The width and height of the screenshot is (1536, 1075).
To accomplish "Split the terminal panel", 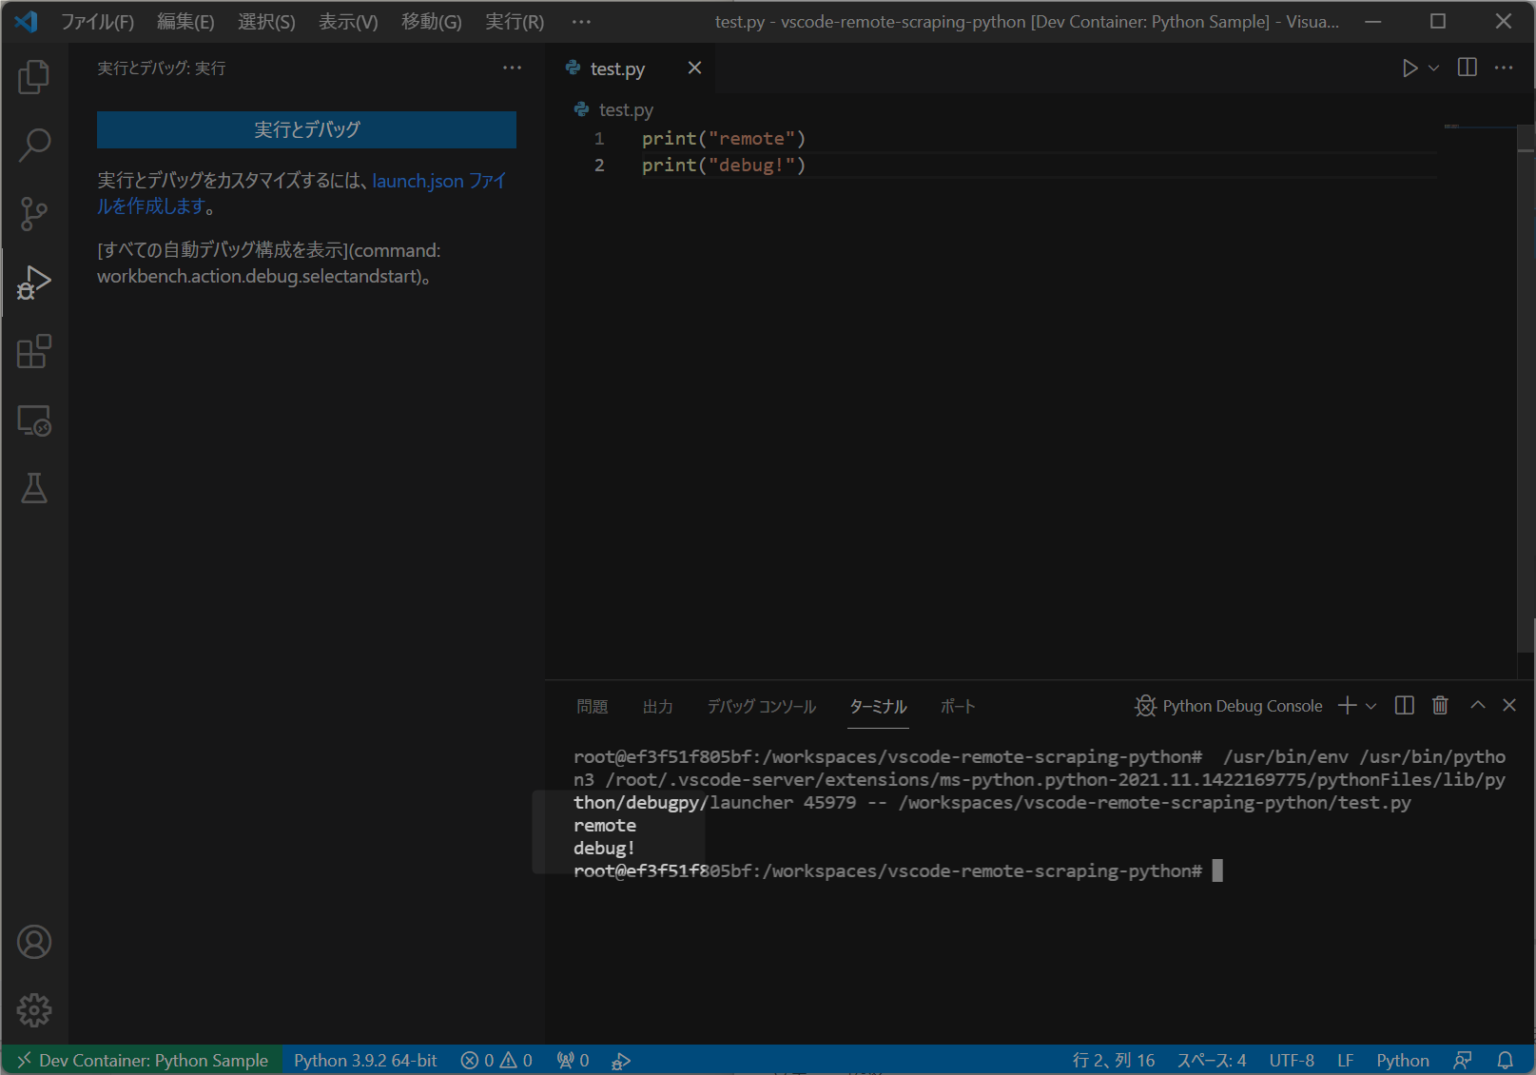I will (1403, 705).
